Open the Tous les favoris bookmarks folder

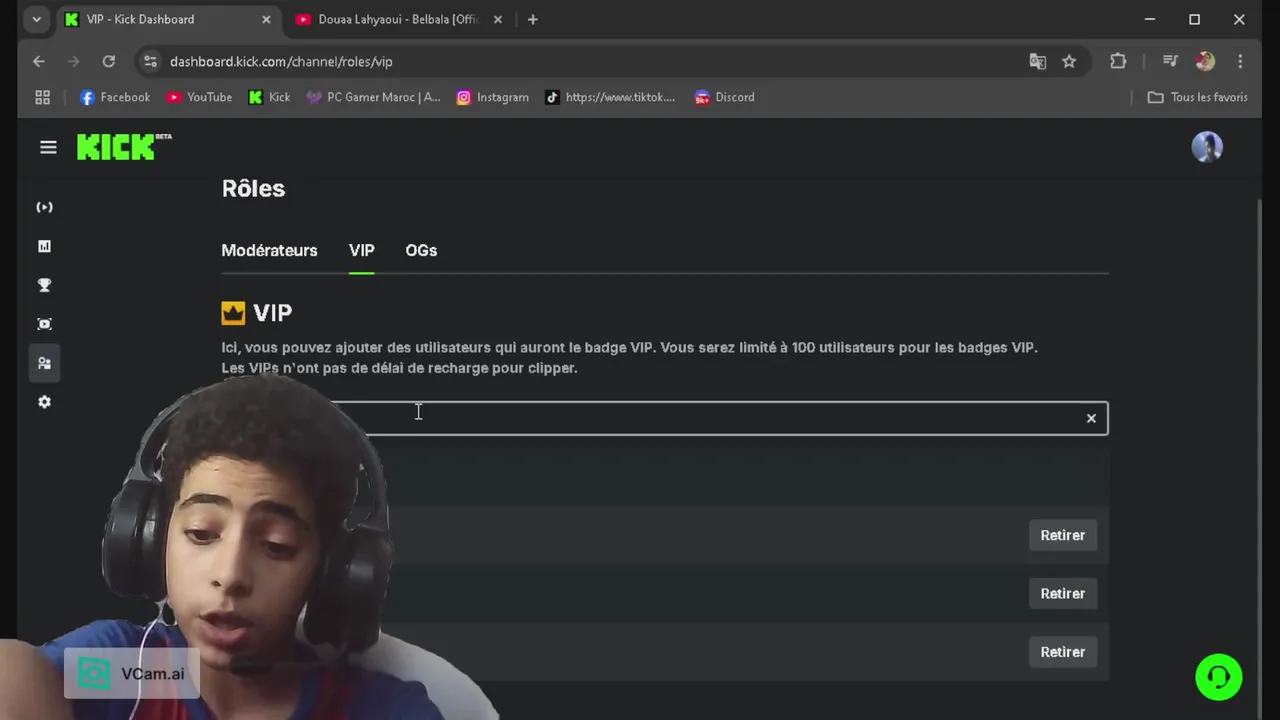pyautogui.click(x=1197, y=97)
